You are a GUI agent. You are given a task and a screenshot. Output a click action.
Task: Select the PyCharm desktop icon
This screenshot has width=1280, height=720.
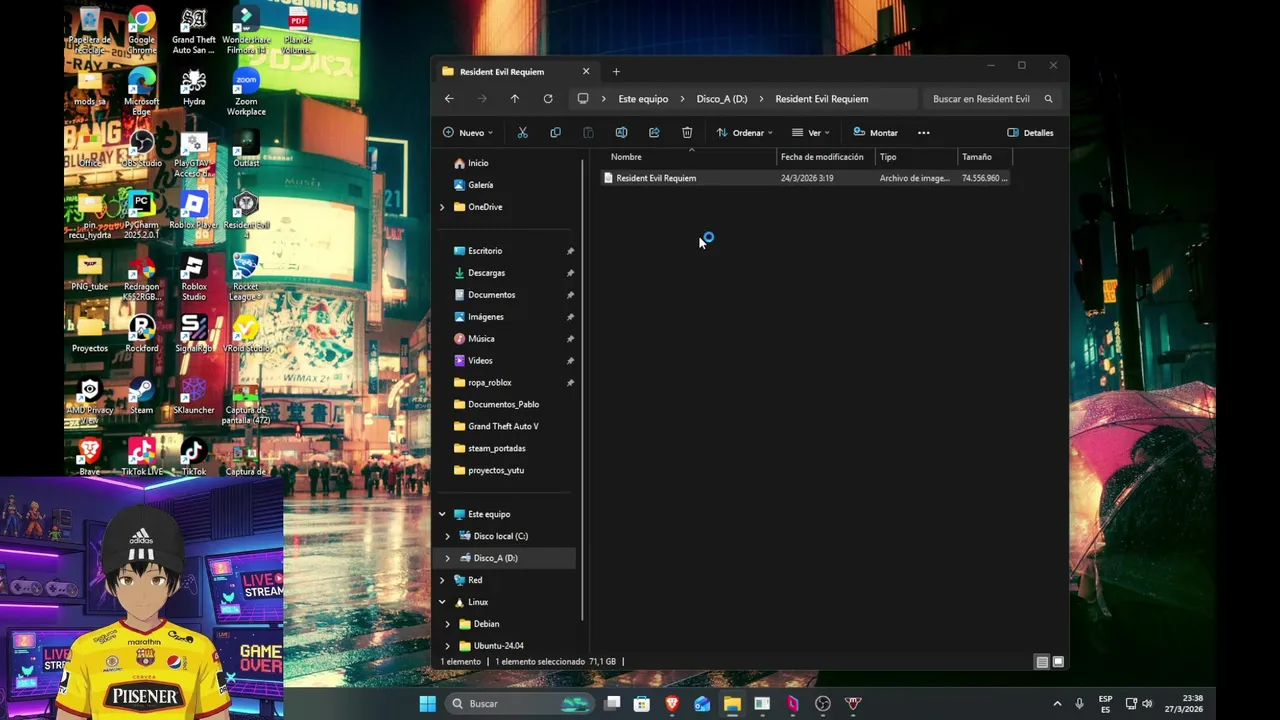(x=142, y=216)
